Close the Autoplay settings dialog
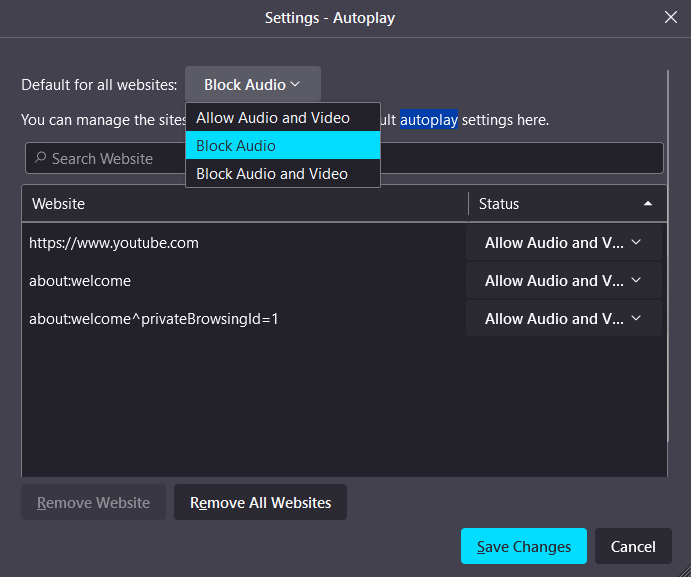691x577 pixels. click(671, 17)
